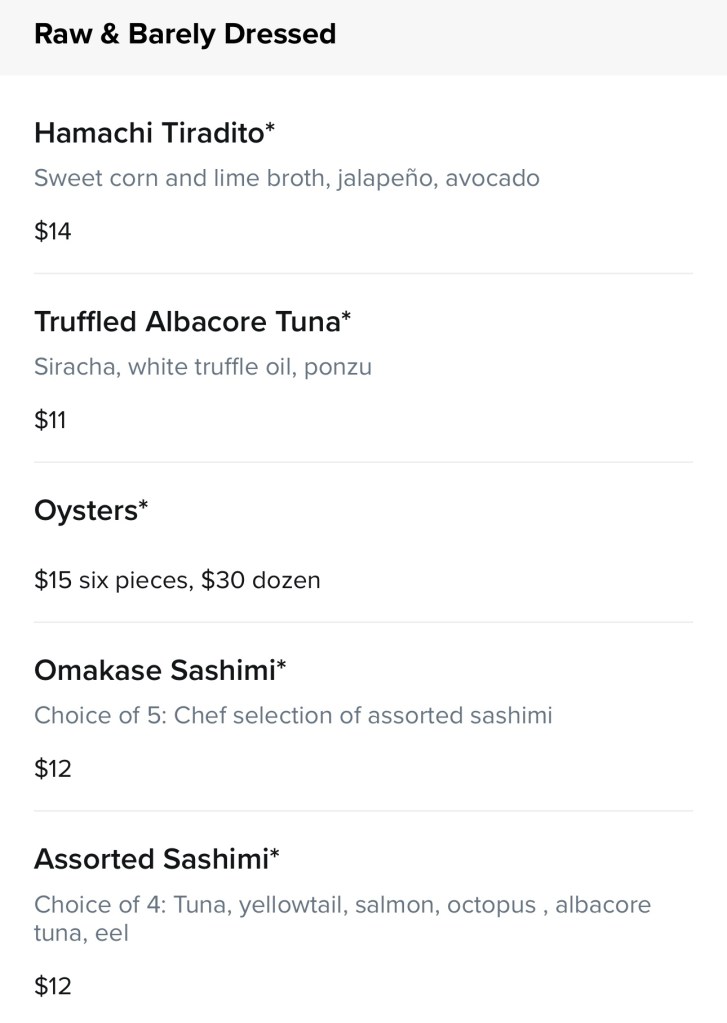The height and width of the screenshot is (1023, 727).
Task: Open the Oysters menu item
Action: [85, 511]
